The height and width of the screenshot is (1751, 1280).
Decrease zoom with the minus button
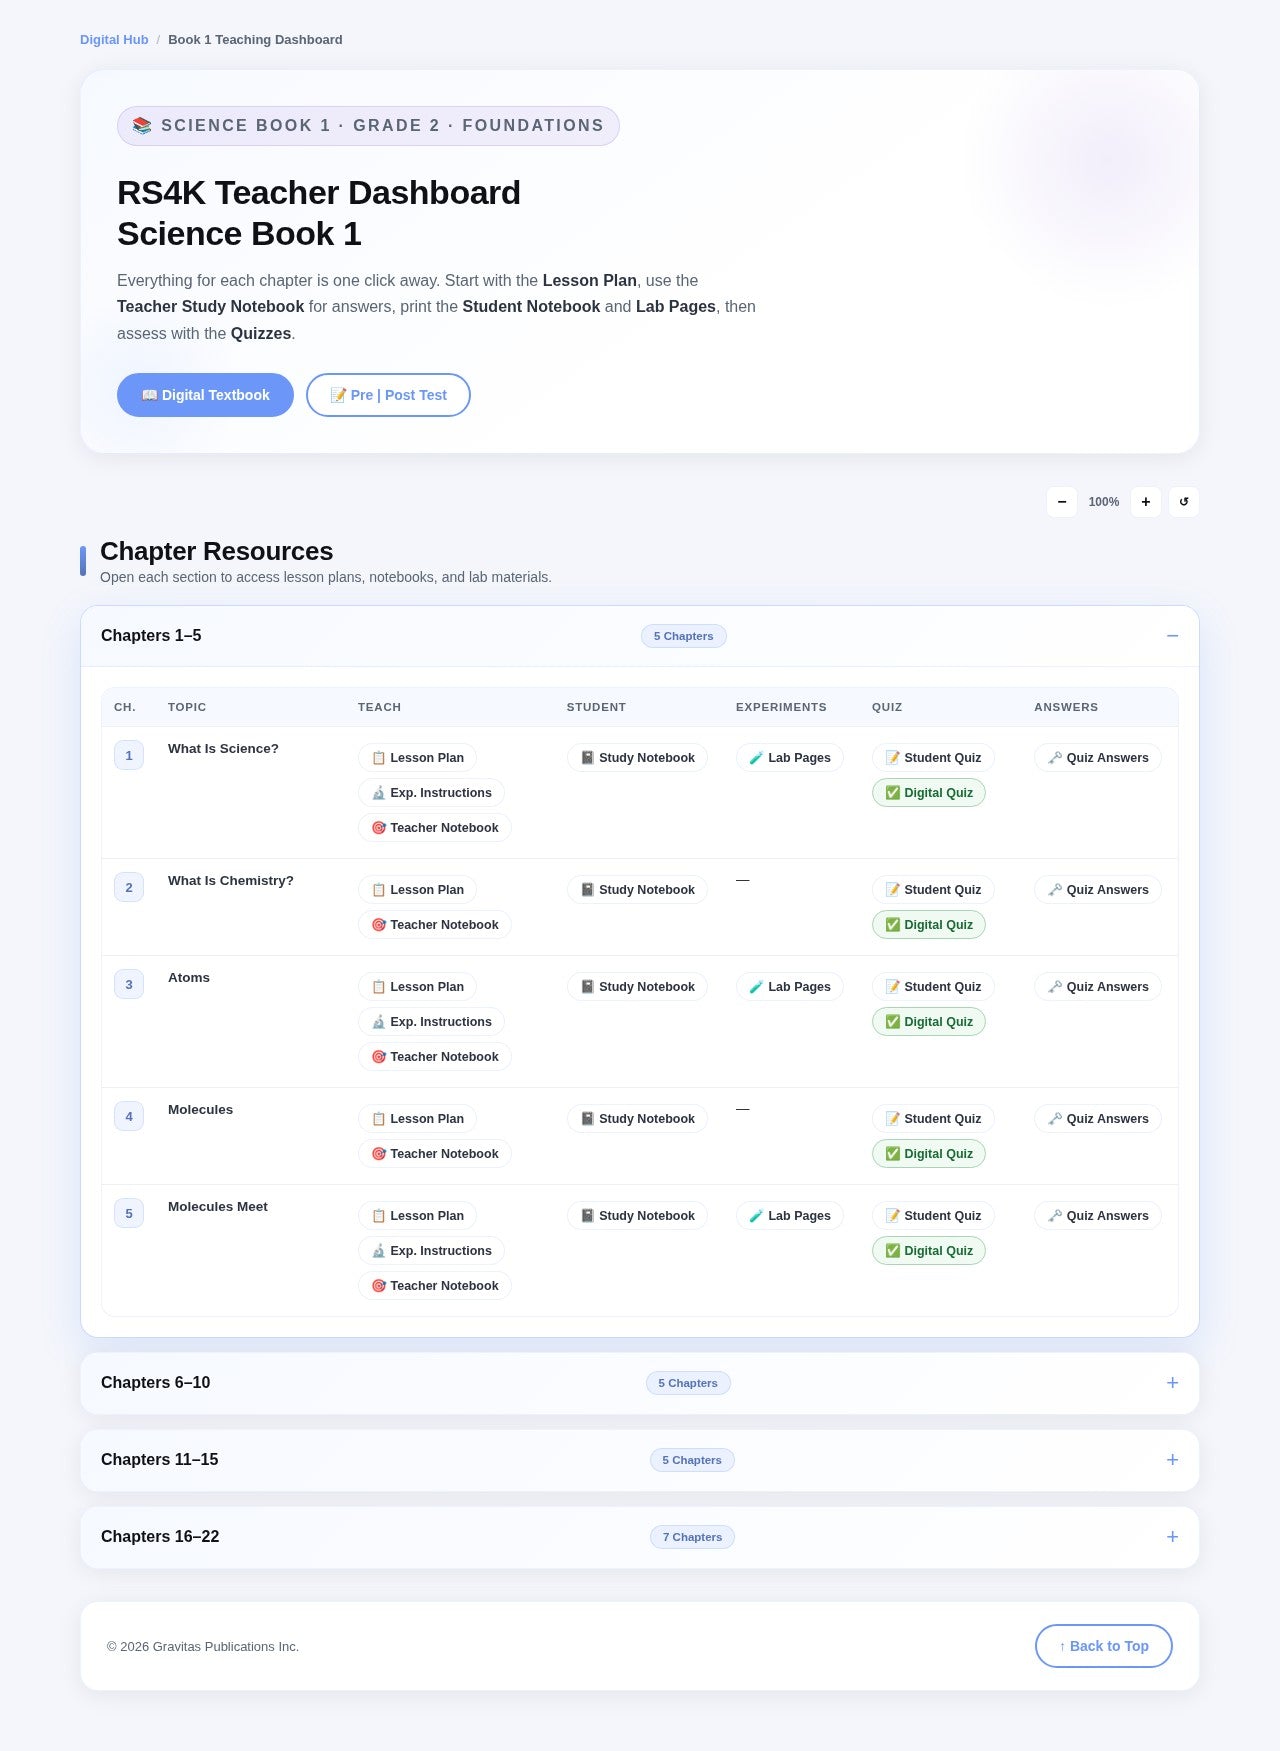pyautogui.click(x=1062, y=502)
